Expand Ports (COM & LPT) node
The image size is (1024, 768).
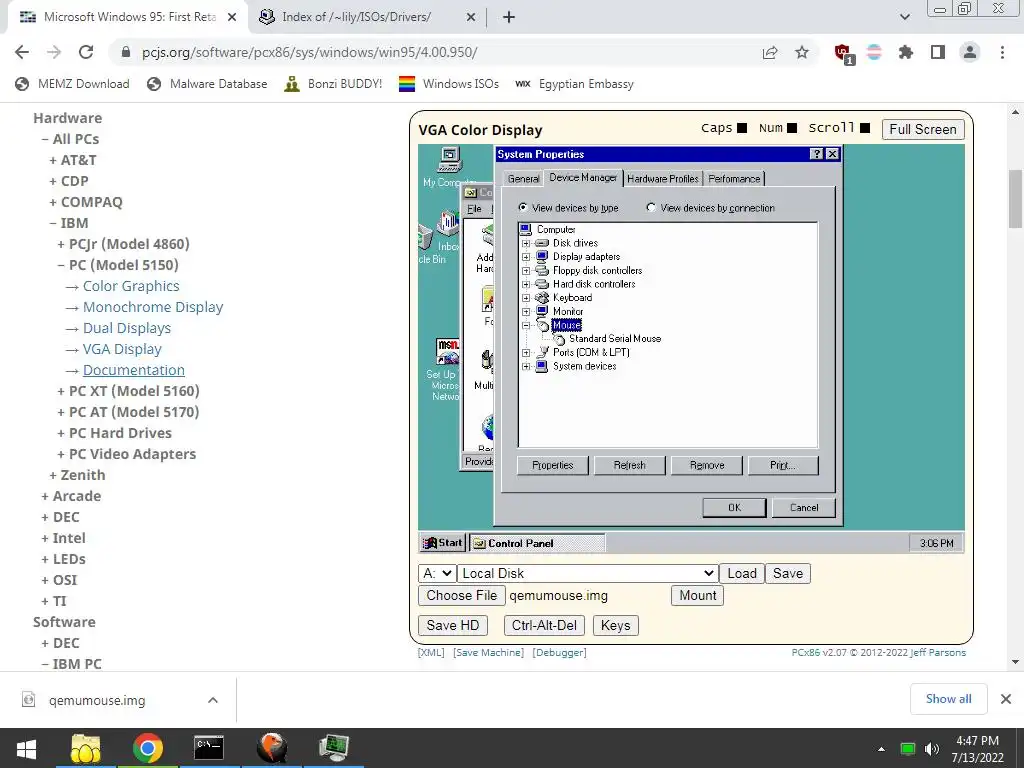click(x=526, y=353)
